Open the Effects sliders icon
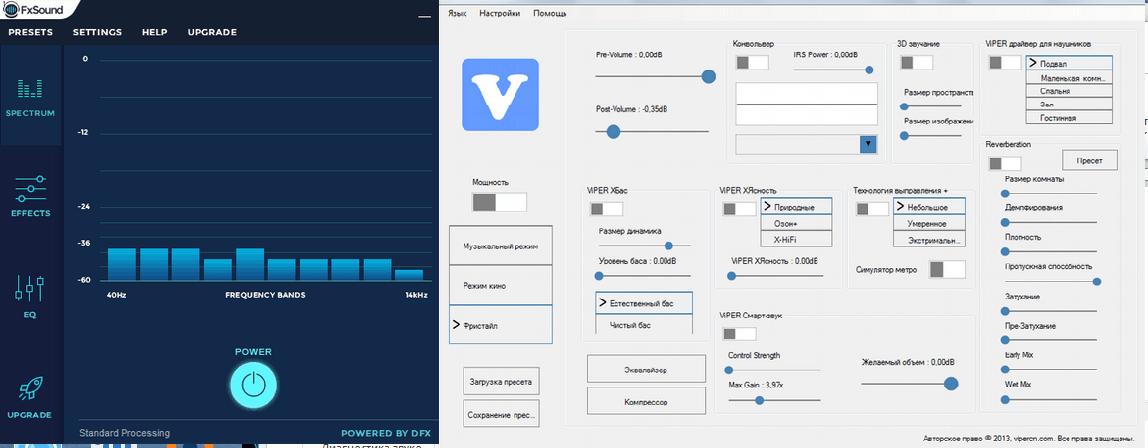The width and height of the screenshot is (1148, 448). pyautogui.click(x=31, y=187)
